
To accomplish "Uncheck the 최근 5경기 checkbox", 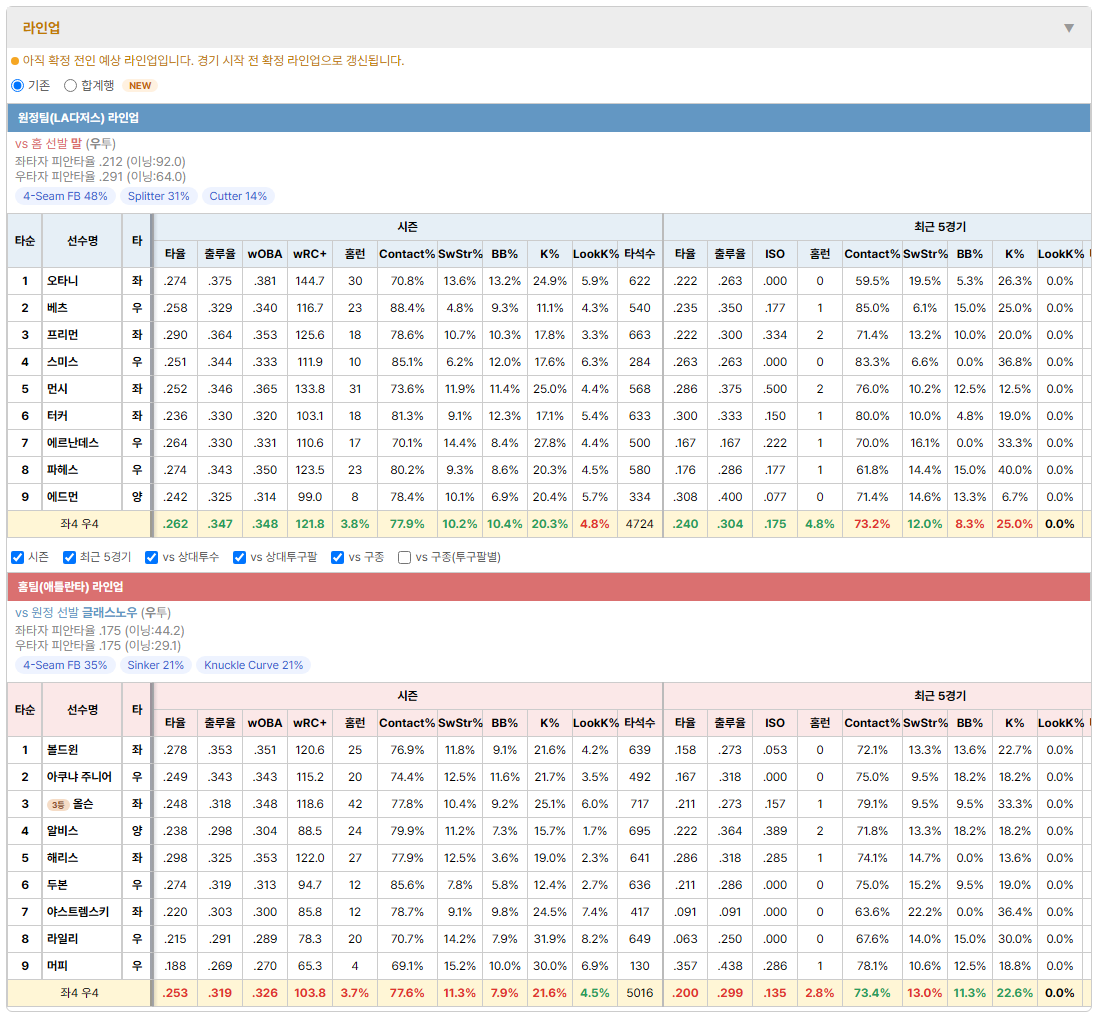I will click(x=69, y=557).
